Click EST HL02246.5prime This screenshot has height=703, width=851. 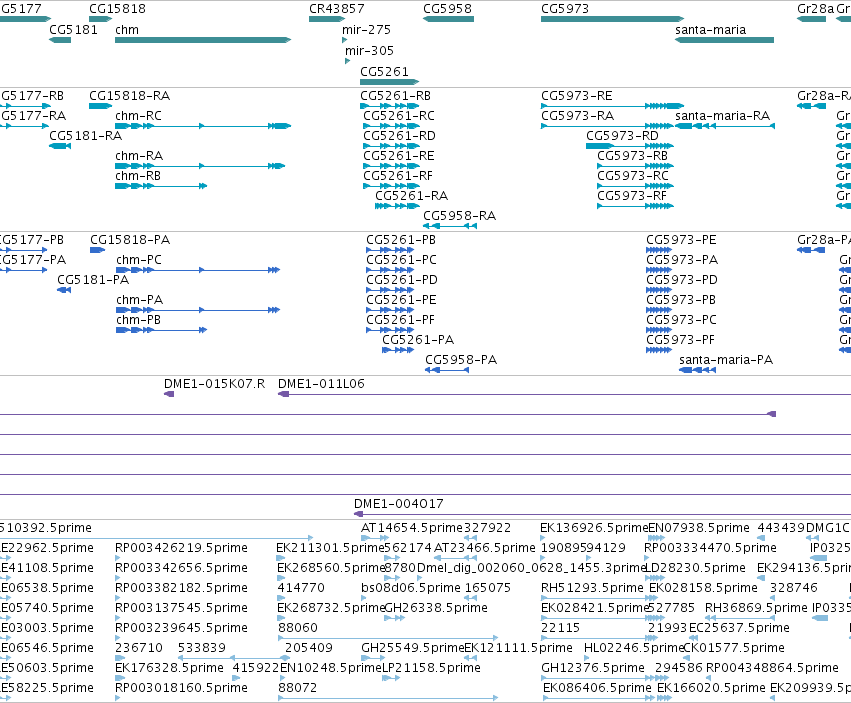pyautogui.click(x=633, y=648)
